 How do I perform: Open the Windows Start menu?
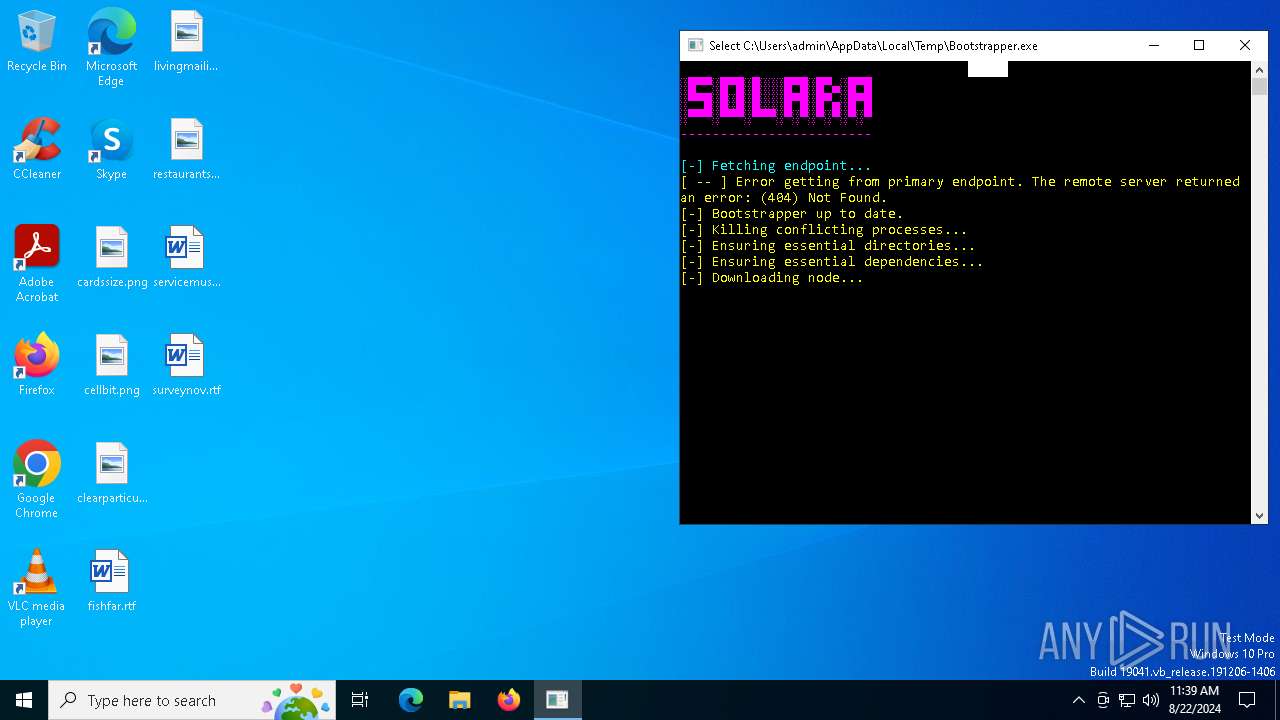24,700
